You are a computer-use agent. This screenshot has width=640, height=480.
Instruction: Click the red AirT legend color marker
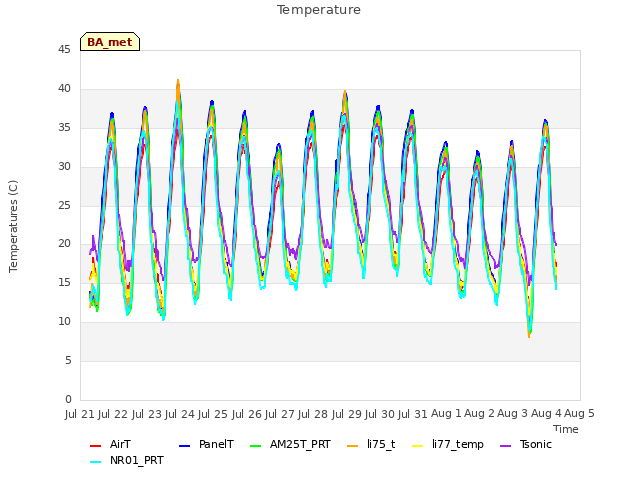[x=95, y=446]
